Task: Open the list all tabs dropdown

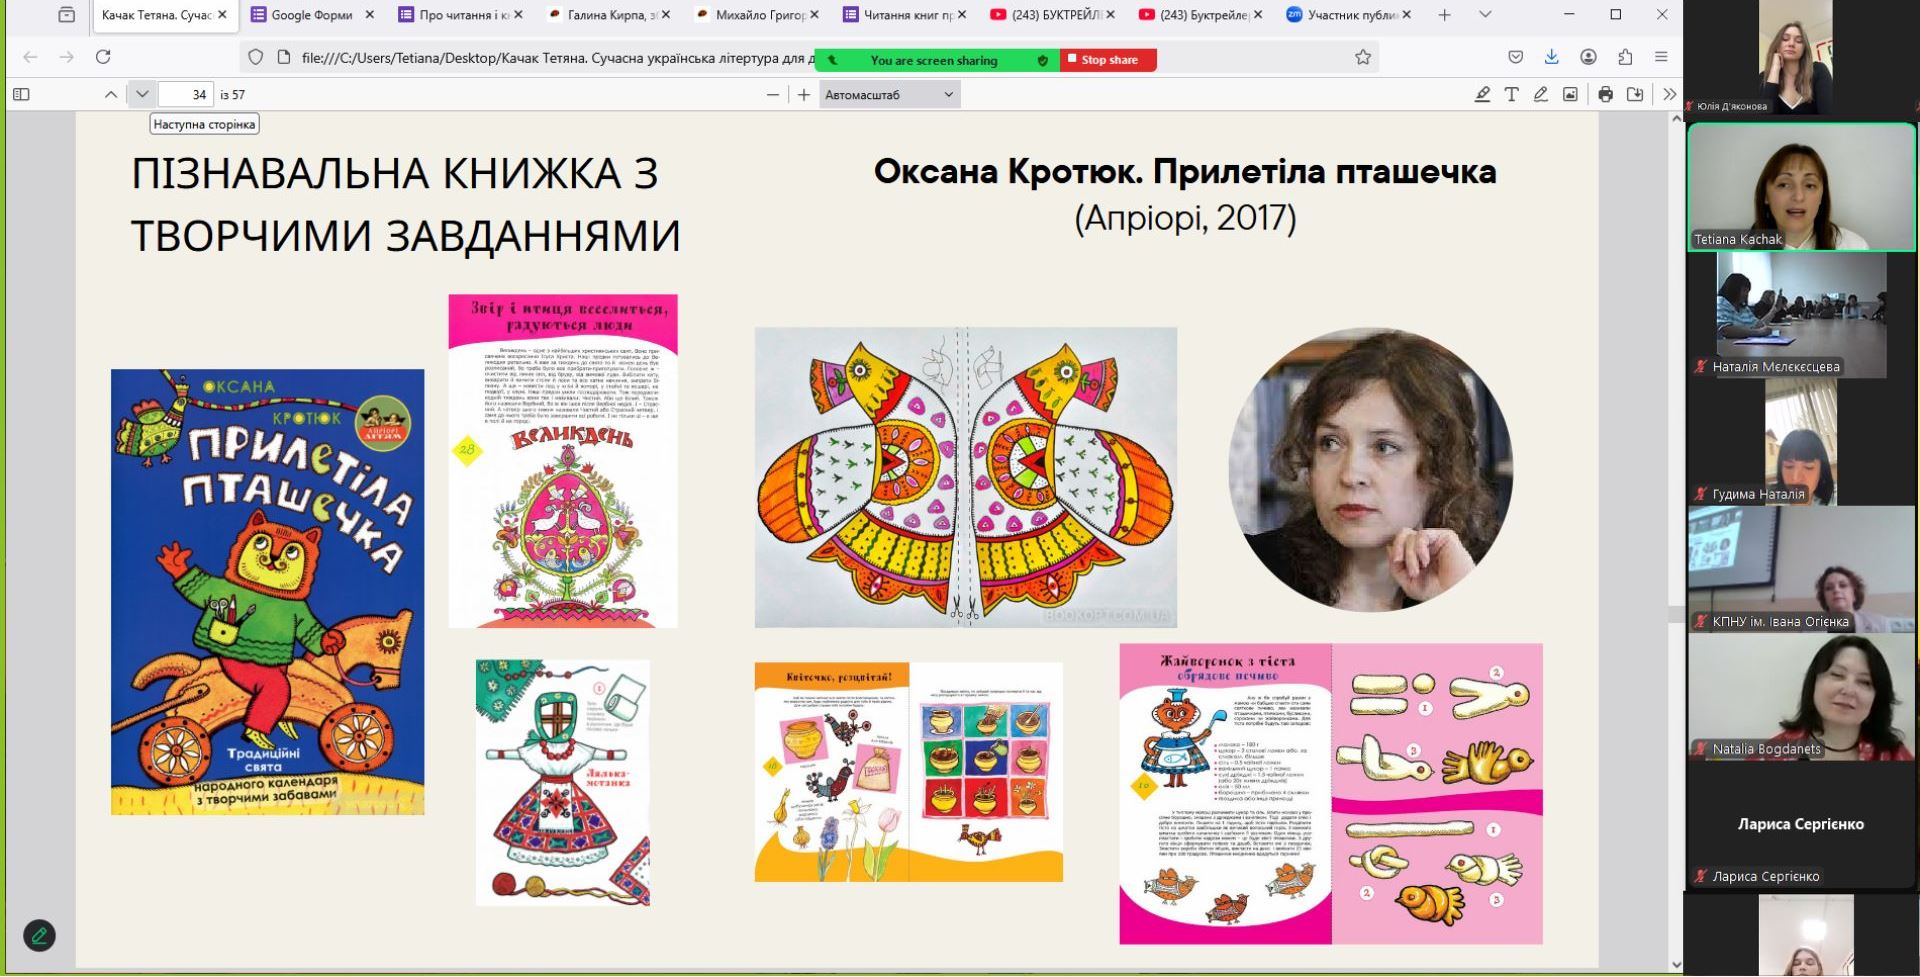Action: 1485,15
